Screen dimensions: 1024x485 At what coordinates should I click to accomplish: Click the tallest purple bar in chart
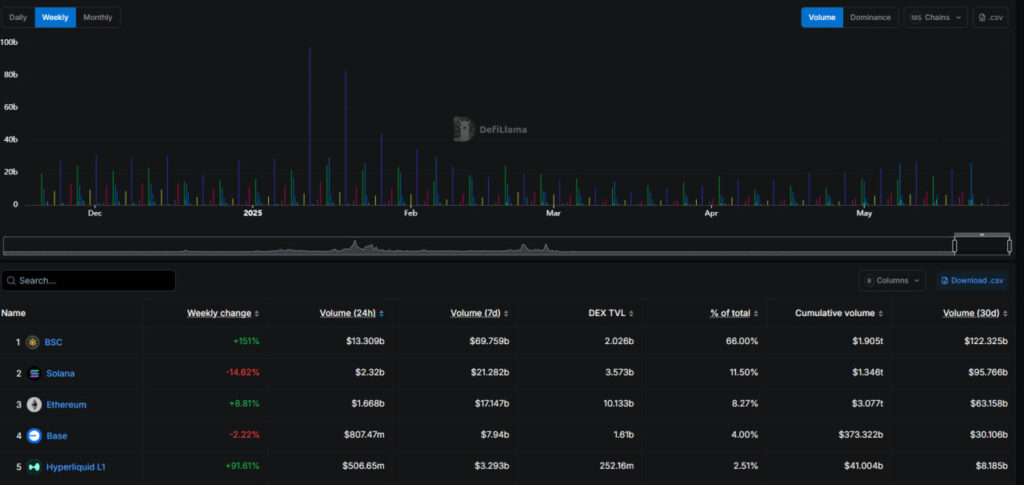(310, 126)
